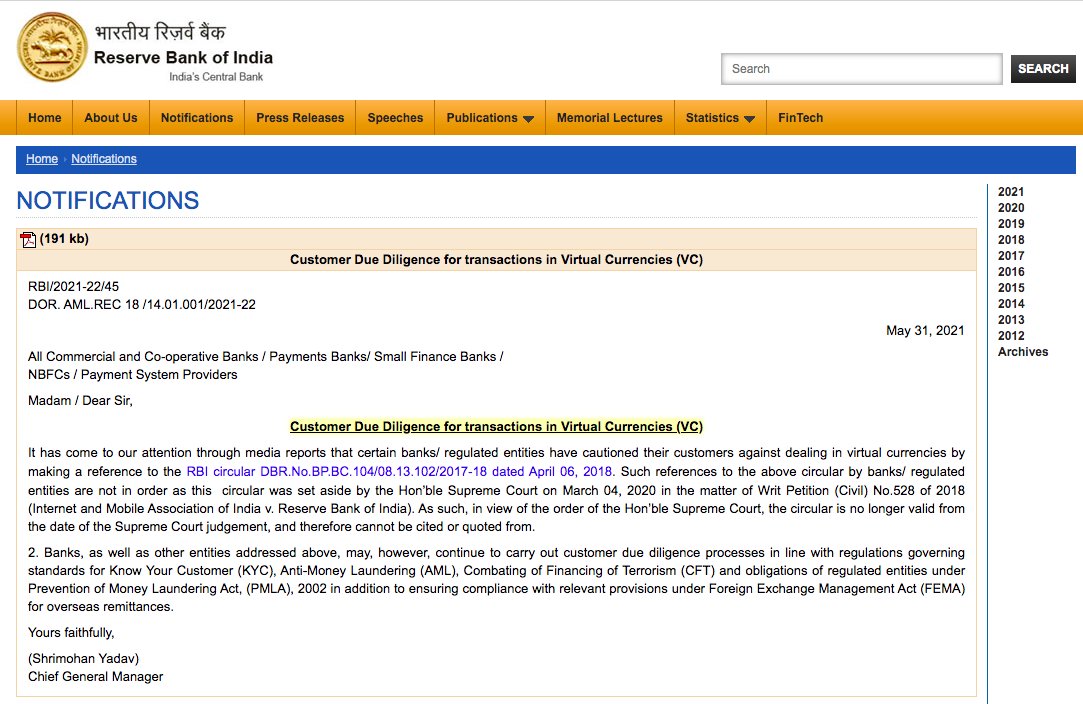
Task: Click the SEARCH button
Action: click(1043, 68)
